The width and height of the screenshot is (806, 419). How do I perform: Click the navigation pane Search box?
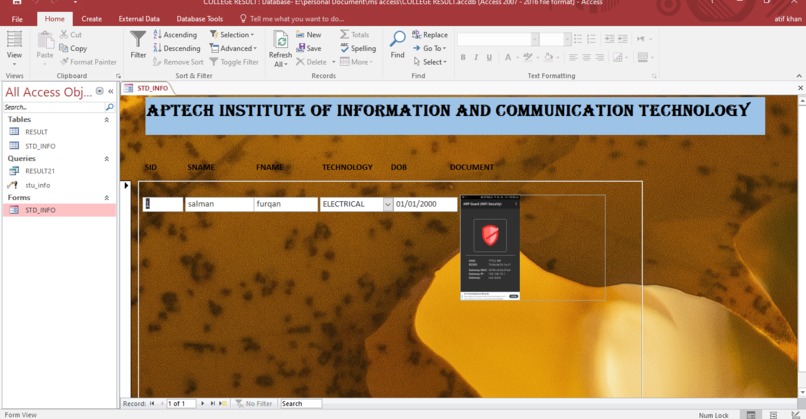pyautogui.click(x=54, y=107)
